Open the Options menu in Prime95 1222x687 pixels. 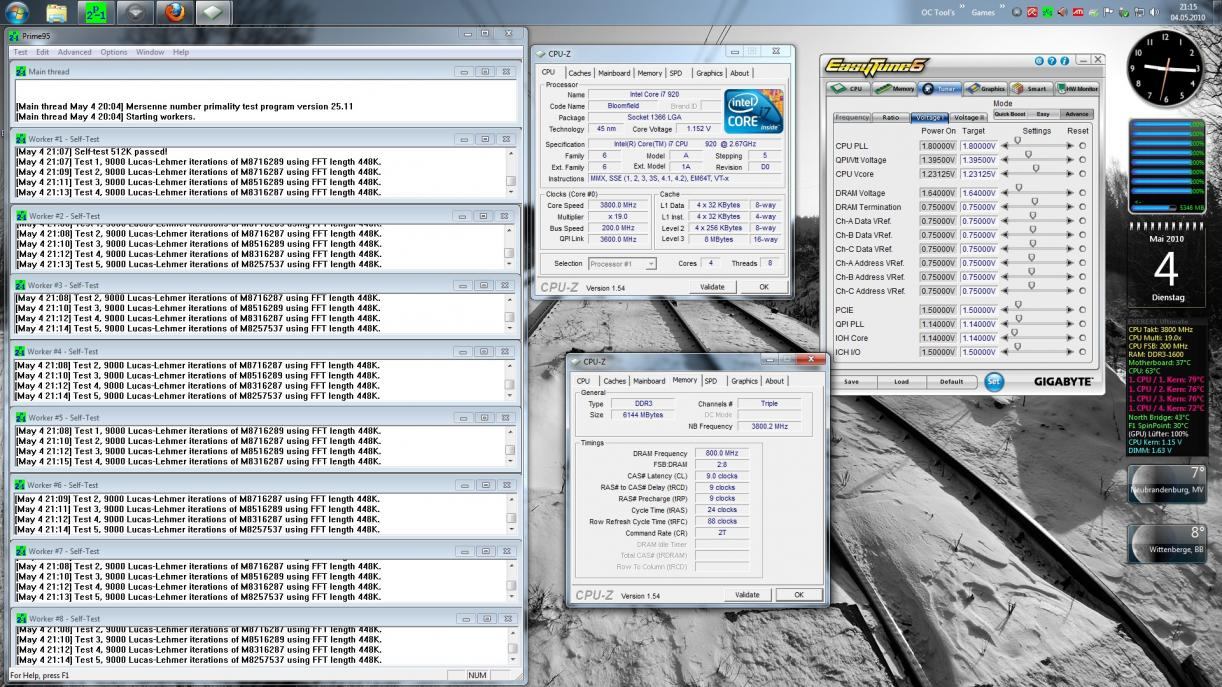(114, 52)
